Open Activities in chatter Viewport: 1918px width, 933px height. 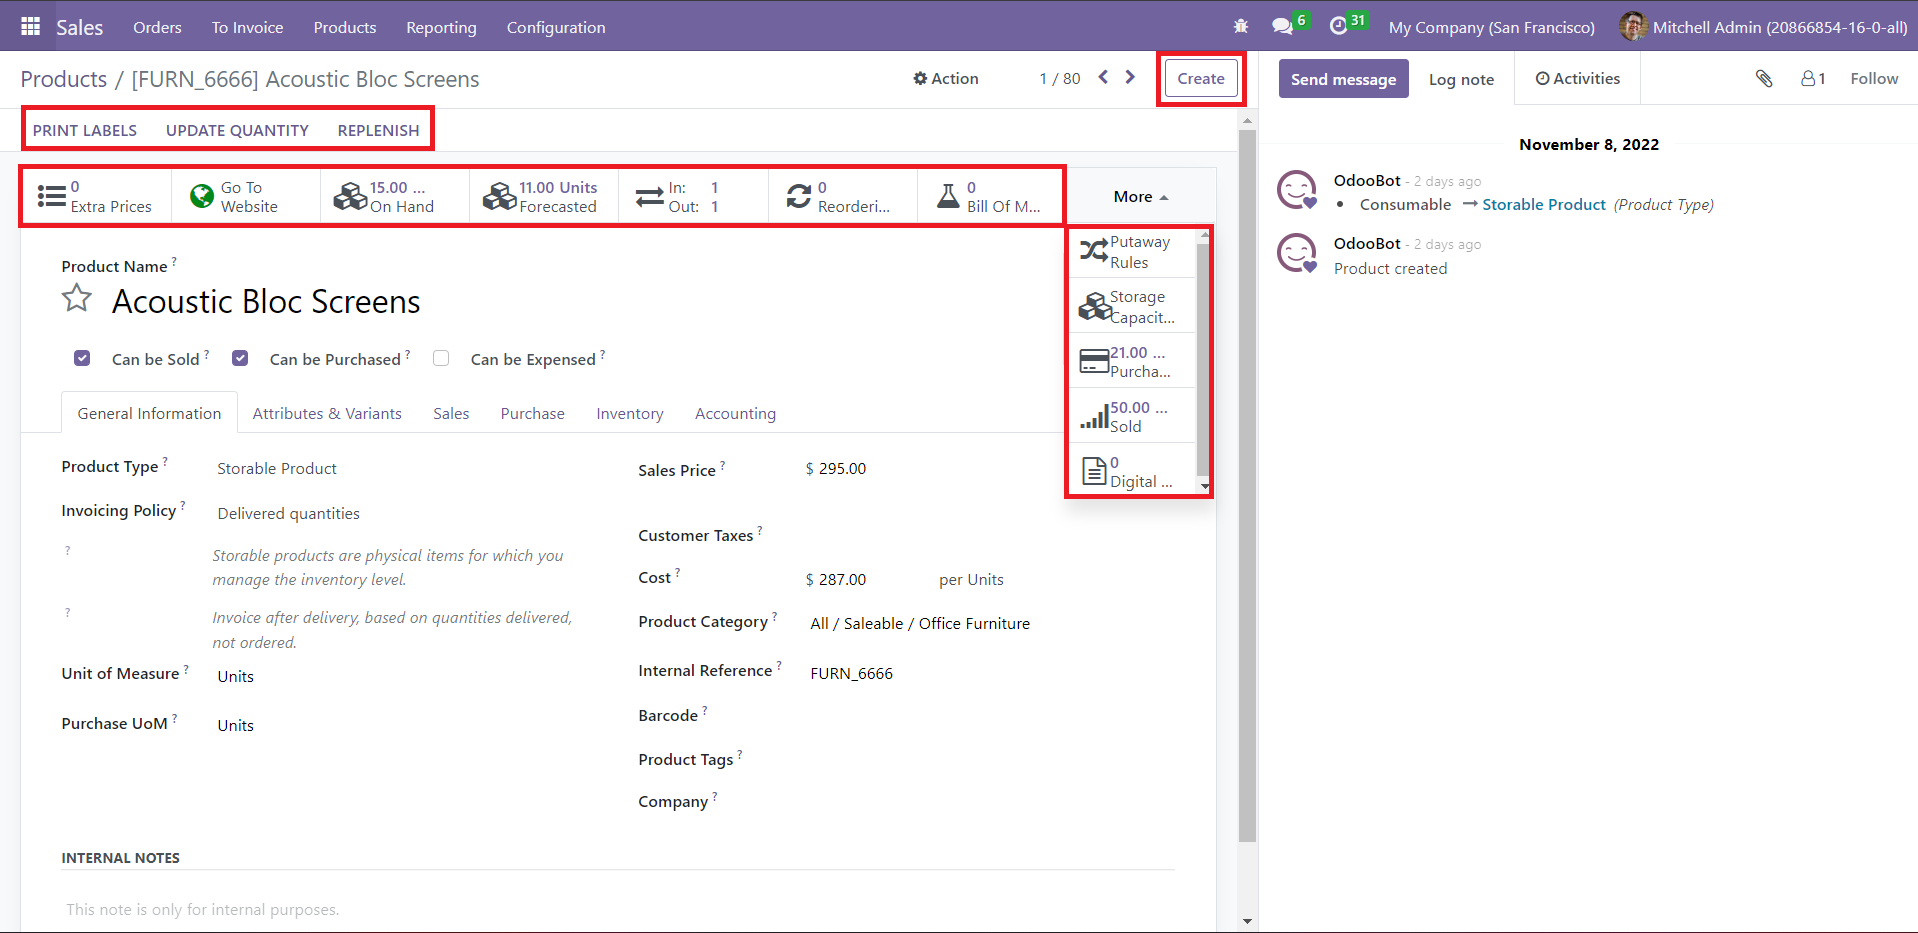point(1577,78)
